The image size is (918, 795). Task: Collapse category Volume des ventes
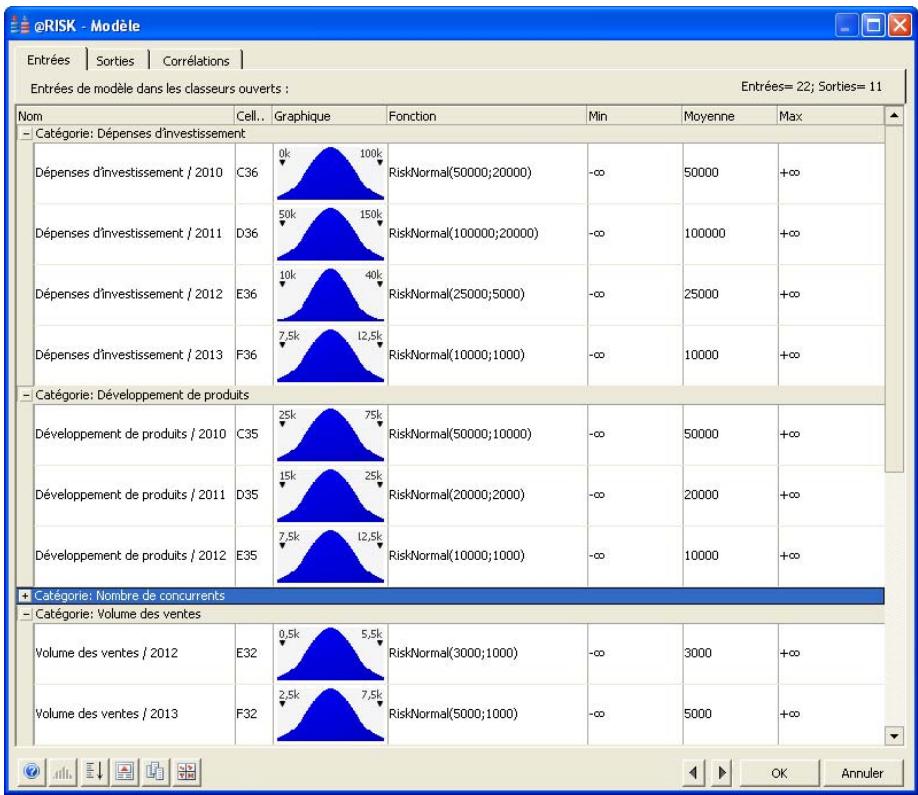pos(25,613)
